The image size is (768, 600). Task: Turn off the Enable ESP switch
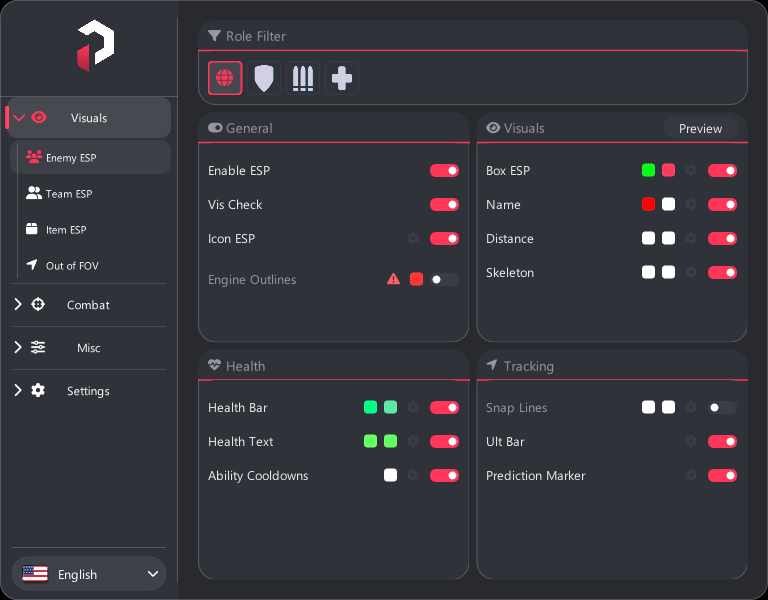click(444, 170)
